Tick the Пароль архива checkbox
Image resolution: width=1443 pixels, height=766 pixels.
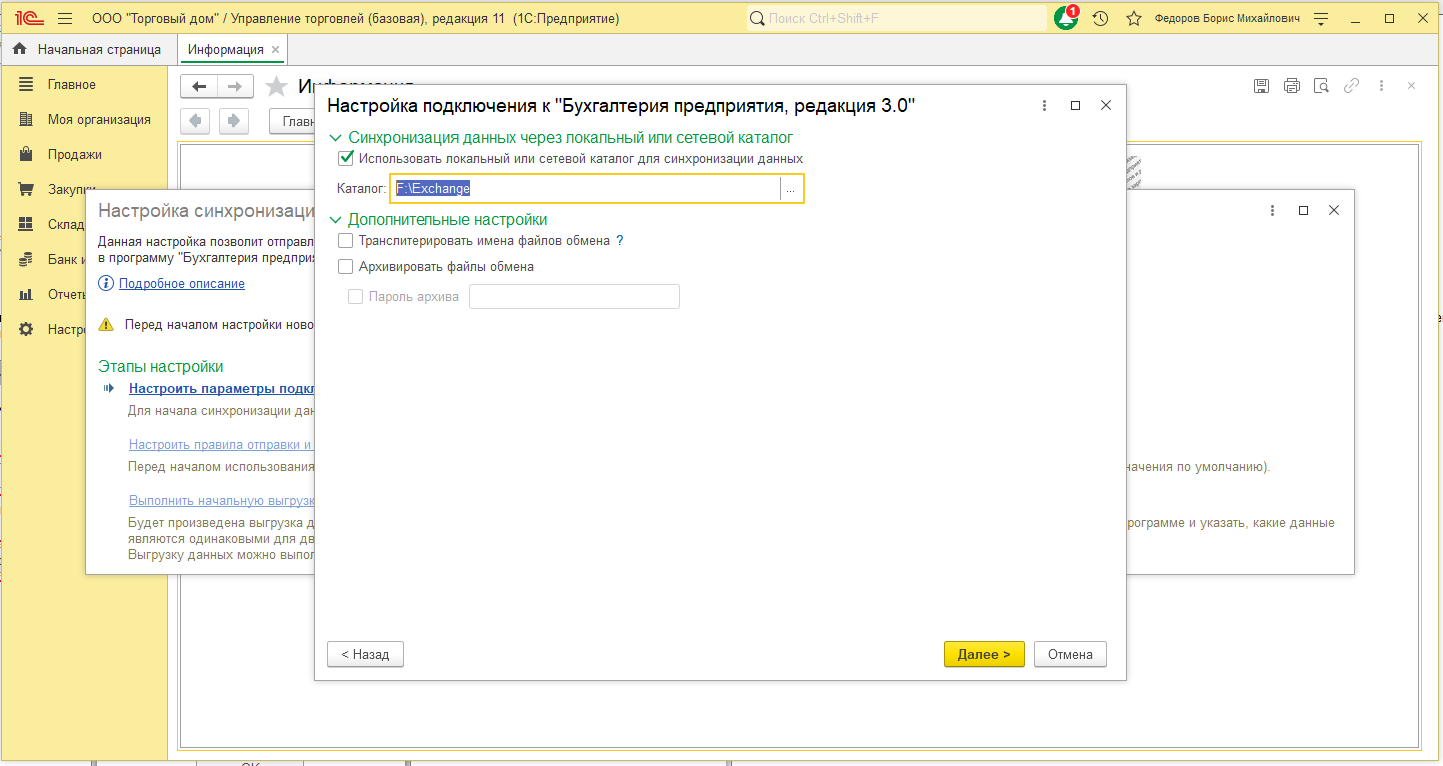[x=355, y=296]
